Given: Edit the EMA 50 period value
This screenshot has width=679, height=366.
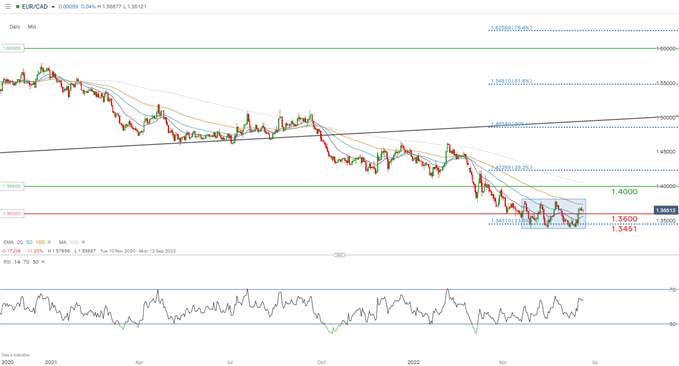Looking at the screenshot, I should point(29,242).
